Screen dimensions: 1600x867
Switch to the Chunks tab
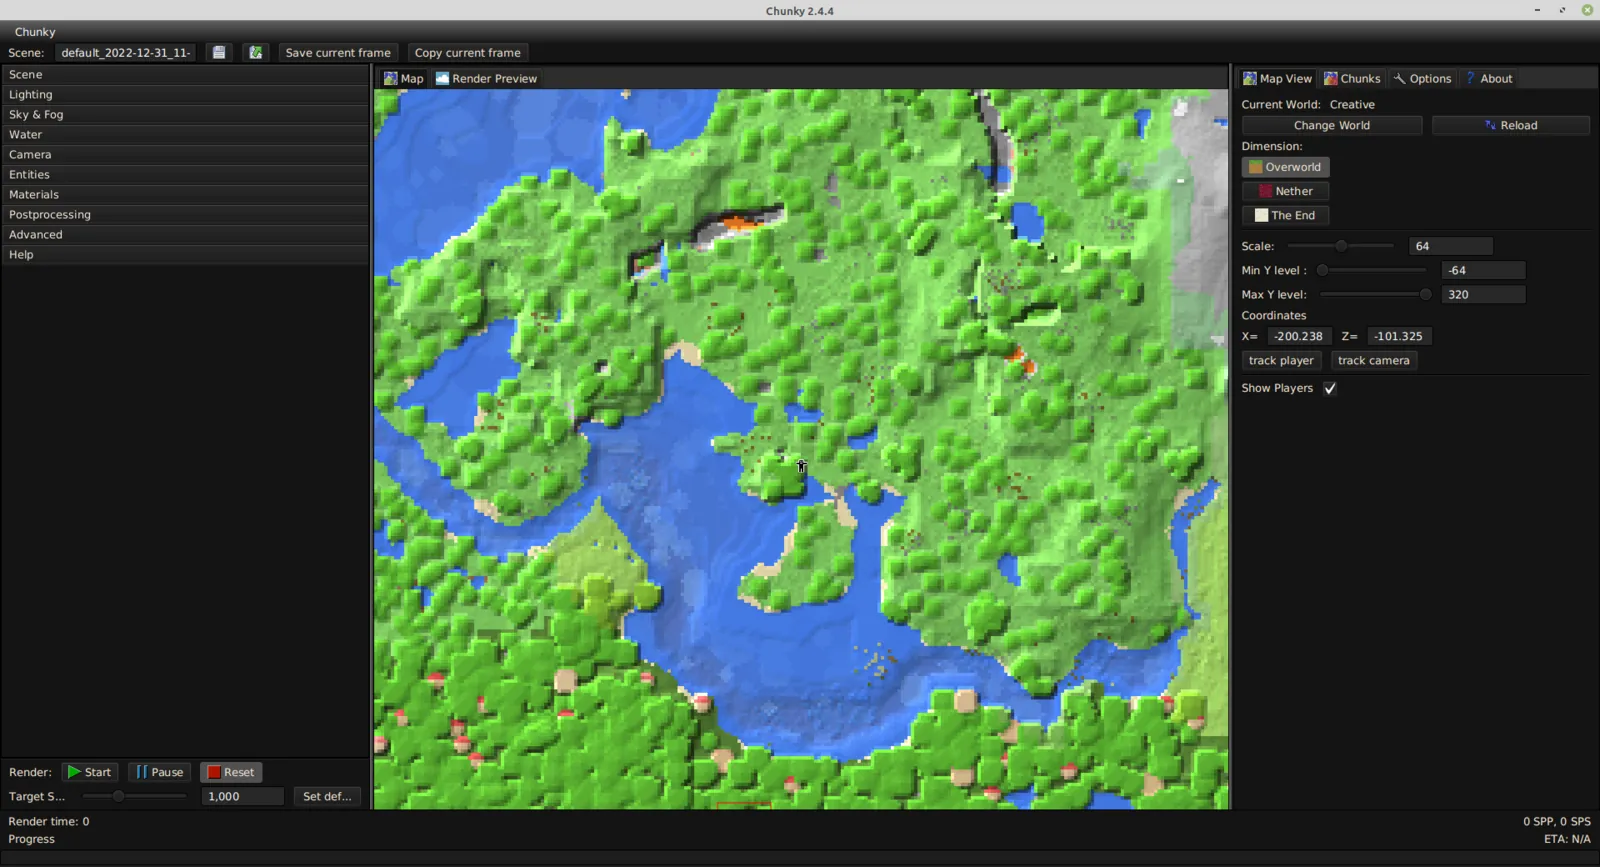pyautogui.click(x=1352, y=78)
